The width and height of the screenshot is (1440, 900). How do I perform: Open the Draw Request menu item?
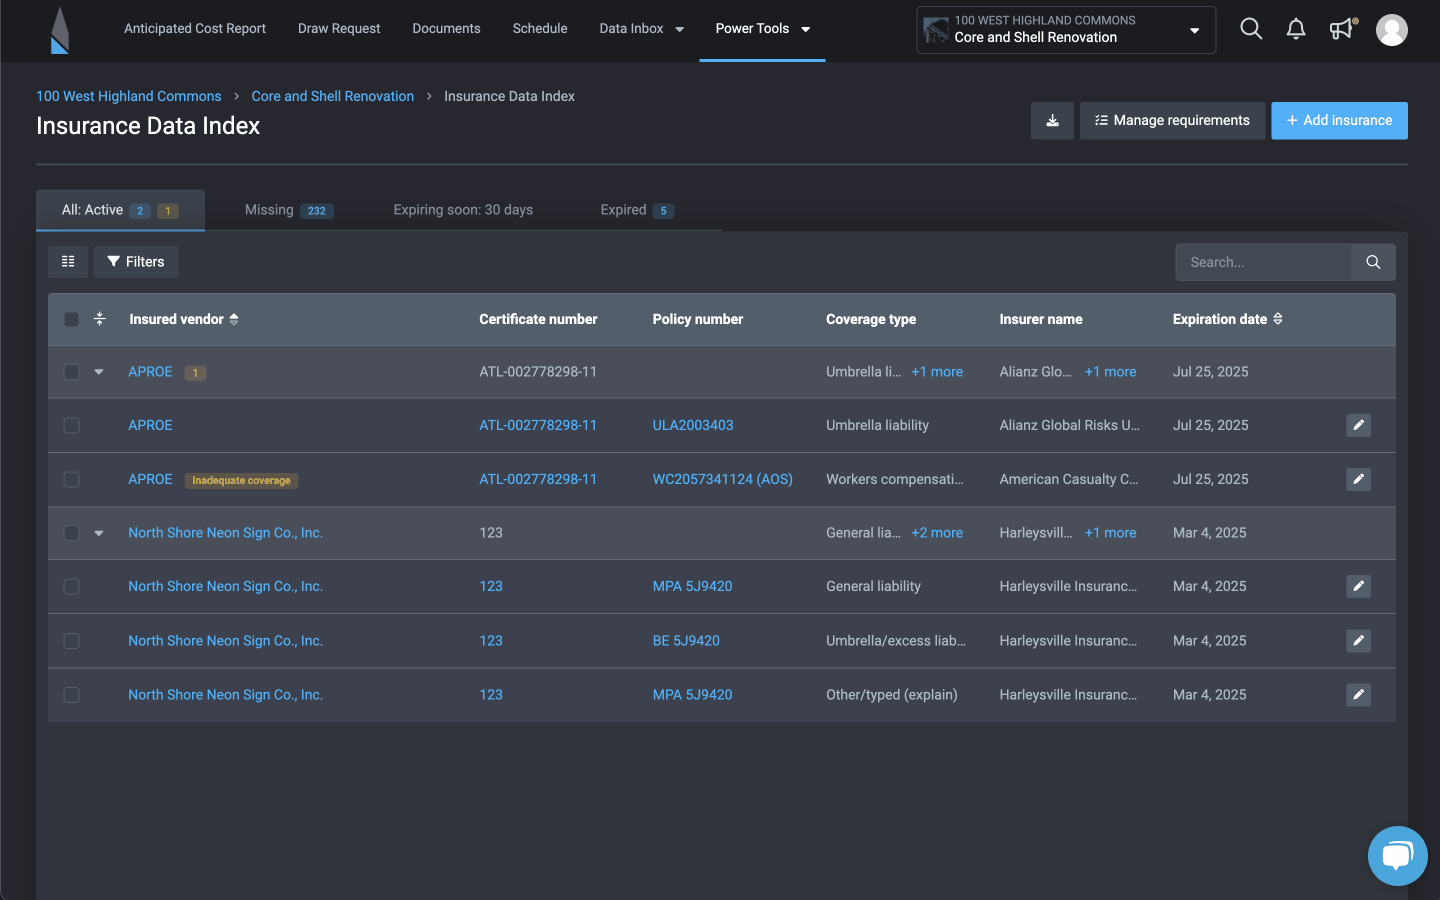pyautogui.click(x=339, y=29)
